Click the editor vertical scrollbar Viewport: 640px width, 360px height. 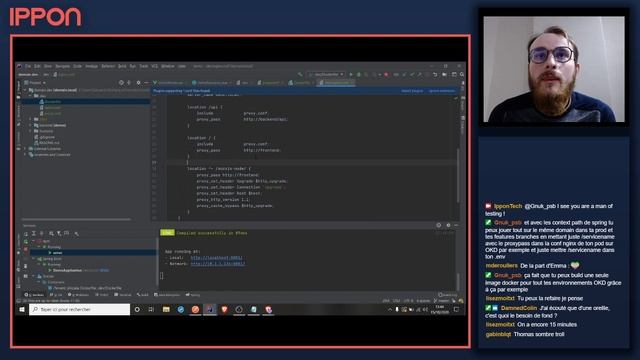click(x=458, y=176)
